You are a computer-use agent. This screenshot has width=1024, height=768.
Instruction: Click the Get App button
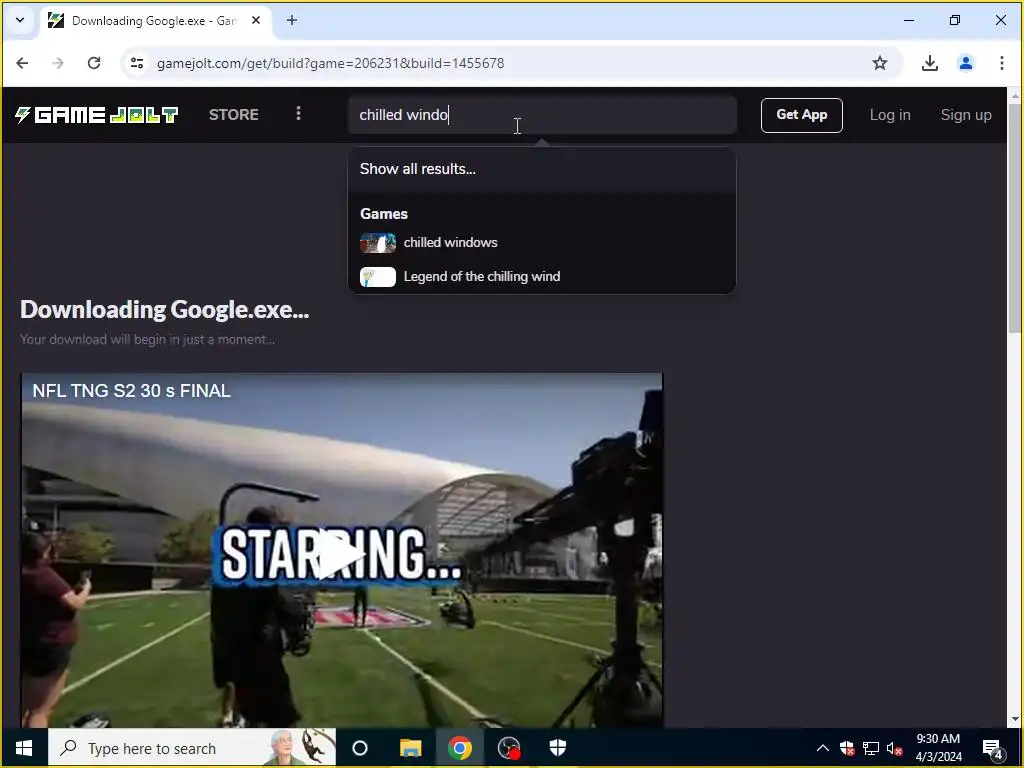tap(801, 115)
